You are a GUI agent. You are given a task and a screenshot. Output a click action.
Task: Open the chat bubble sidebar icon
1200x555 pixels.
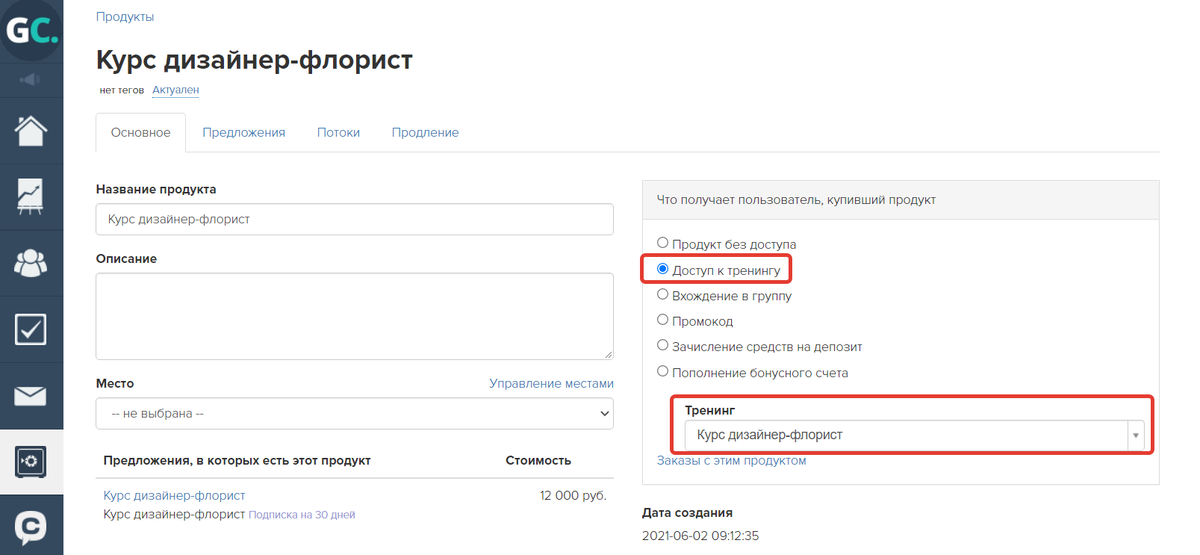point(31,526)
